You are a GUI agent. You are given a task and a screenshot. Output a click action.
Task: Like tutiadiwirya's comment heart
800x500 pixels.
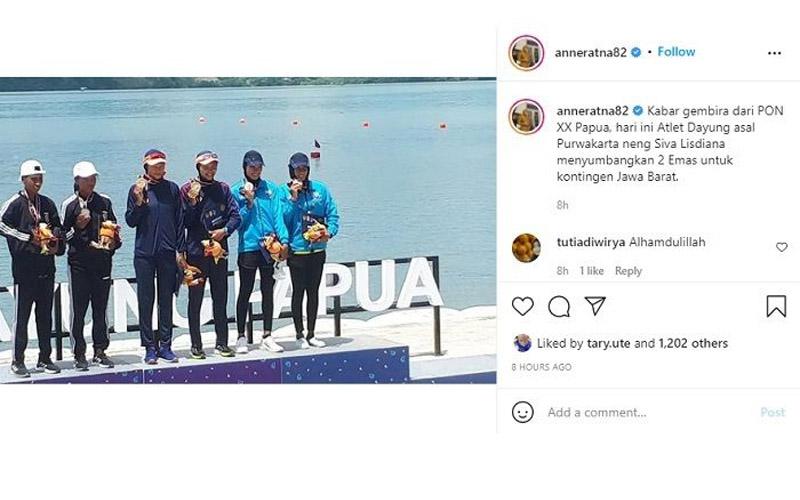[781, 247]
